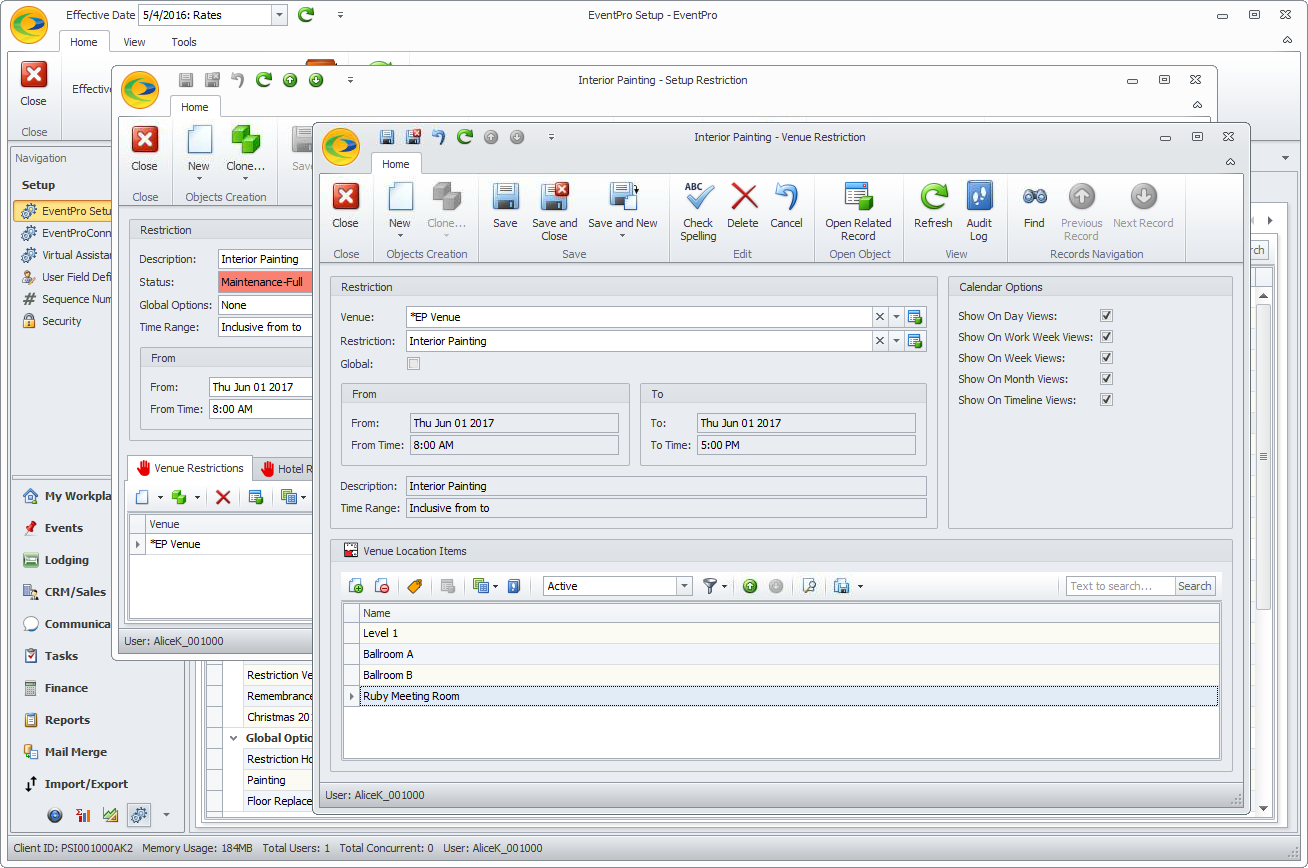Open Finance in the navigation pane
1308x868 pixels.
click(x=66, y=688)
